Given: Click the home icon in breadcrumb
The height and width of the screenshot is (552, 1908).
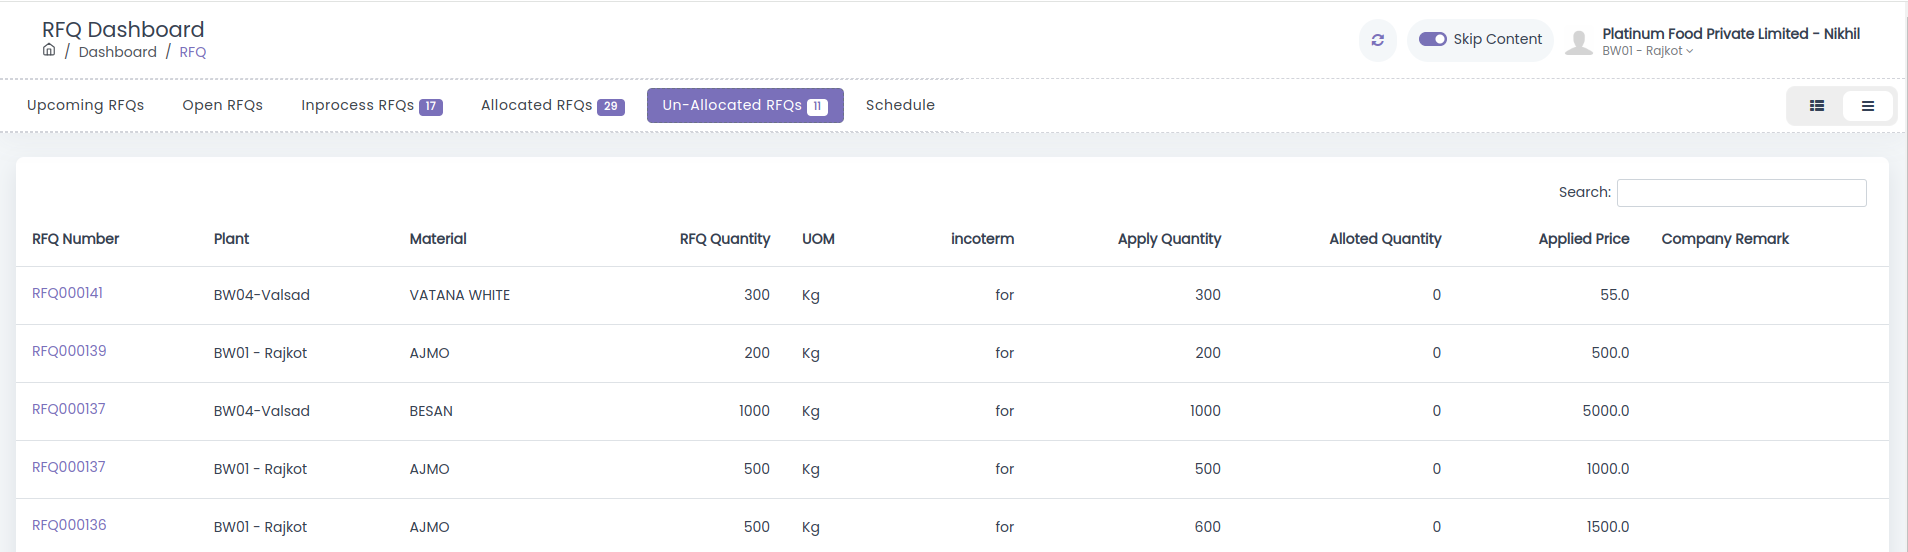Looking at the screenshot, I should point(49,50).
